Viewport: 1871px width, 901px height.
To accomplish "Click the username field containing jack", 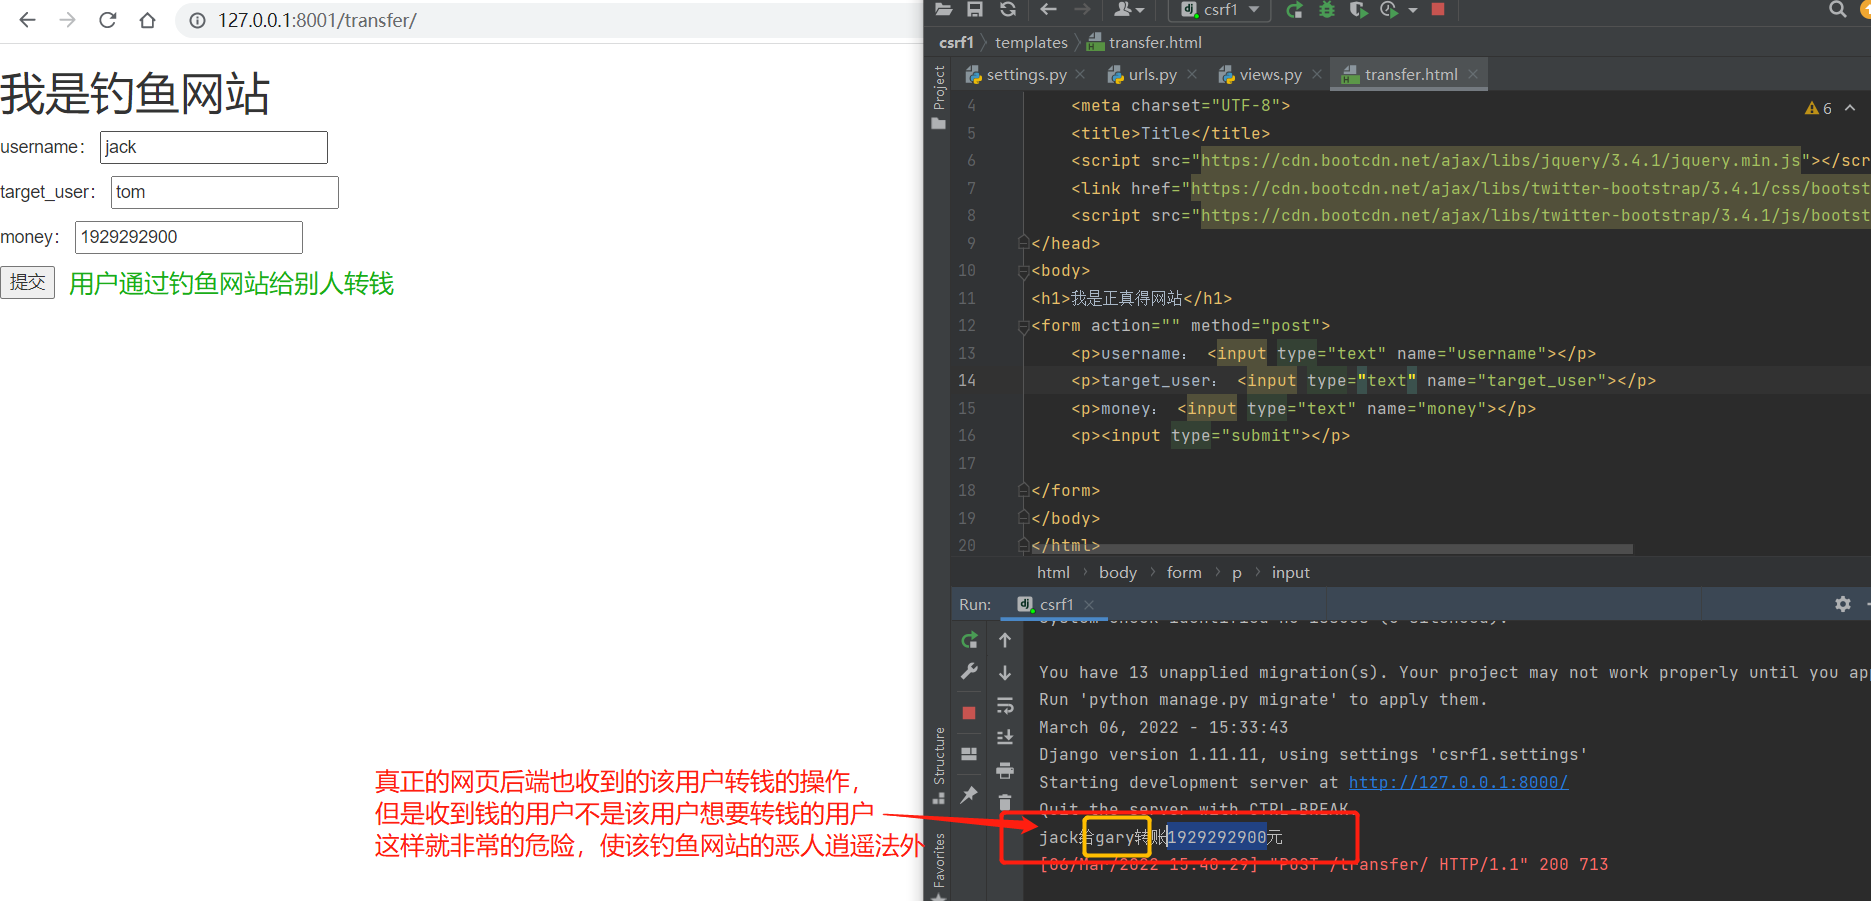I will pyautogui.click(x=214, y=147).
